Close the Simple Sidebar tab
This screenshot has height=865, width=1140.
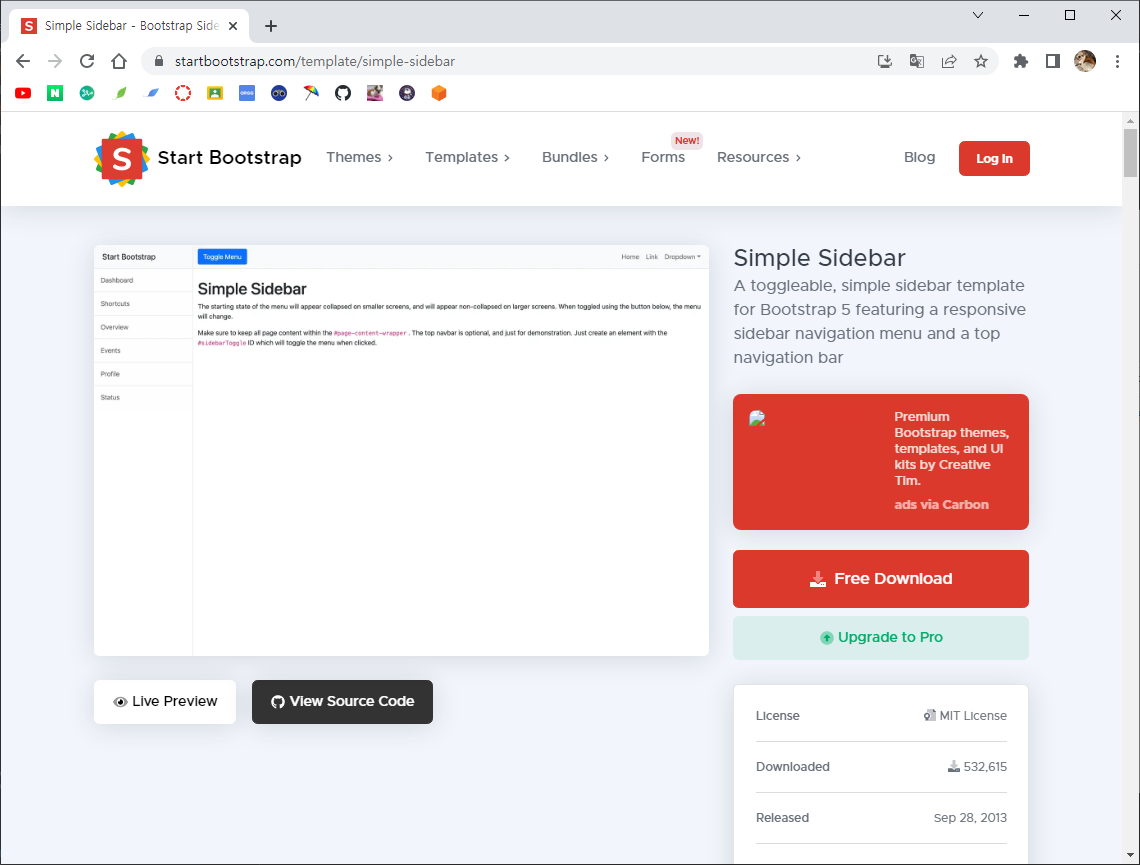coord(233,26)
